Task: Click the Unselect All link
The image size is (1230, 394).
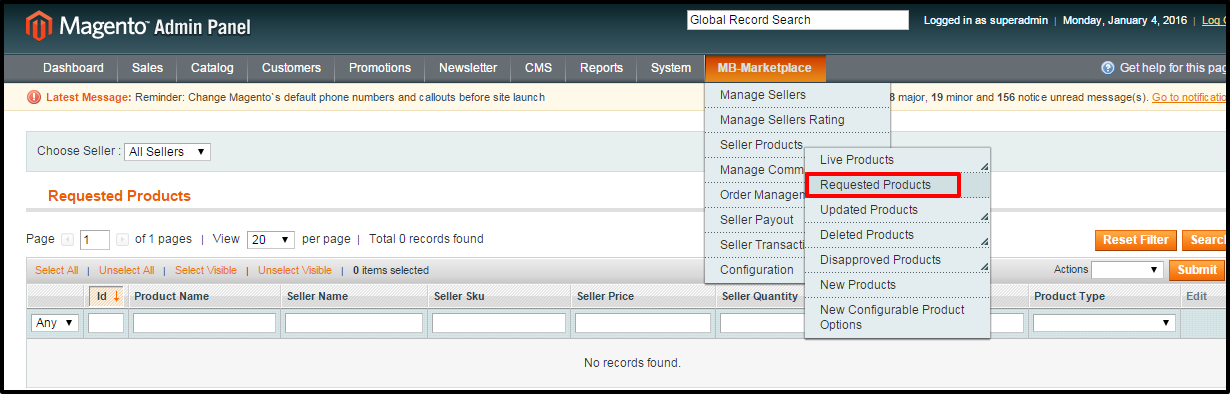Action: (x=126, y=270)
